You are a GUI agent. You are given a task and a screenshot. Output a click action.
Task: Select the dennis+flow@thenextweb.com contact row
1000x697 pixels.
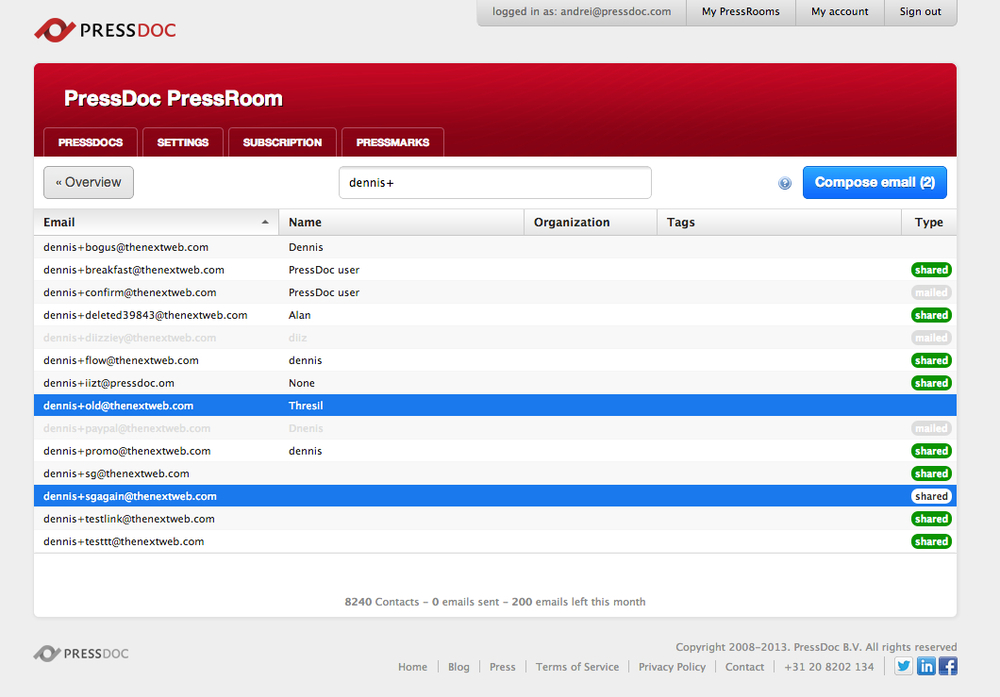(x=121, y=360)
